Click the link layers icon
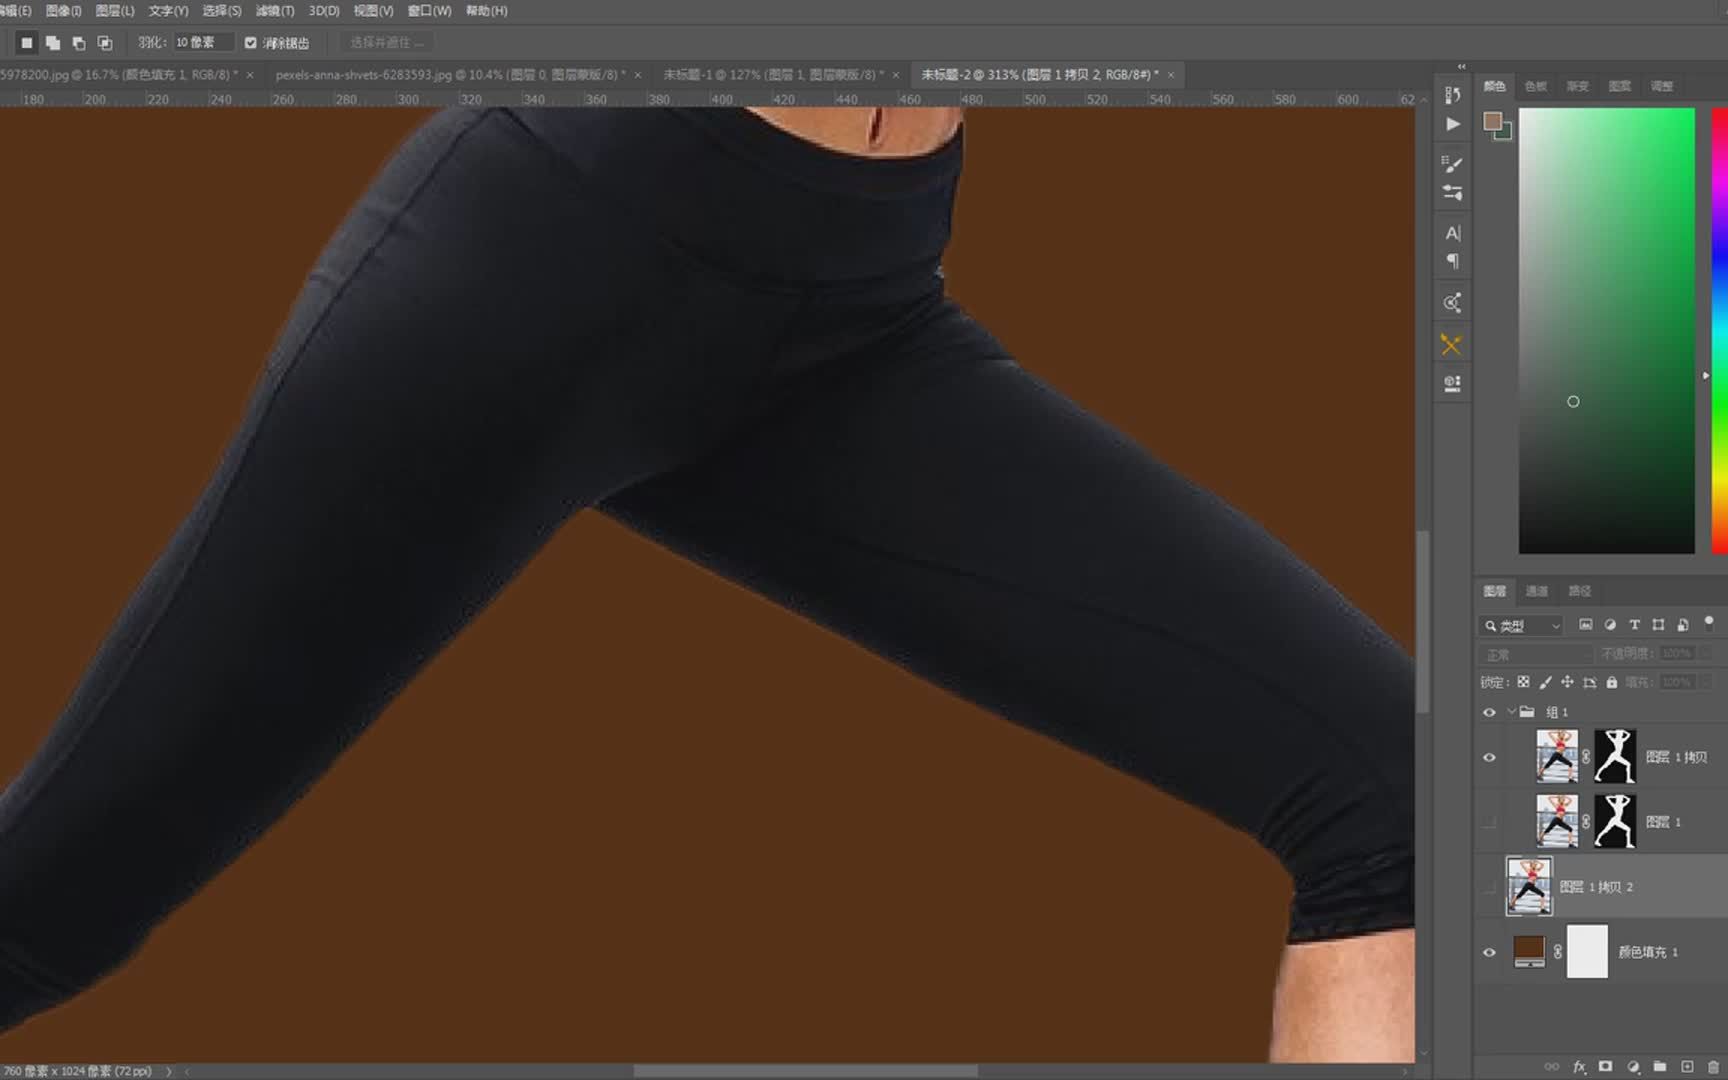Image resolution: width=1728 pixels, height=1080 pixels. pyautogui.click(x=1551, y=1067)
